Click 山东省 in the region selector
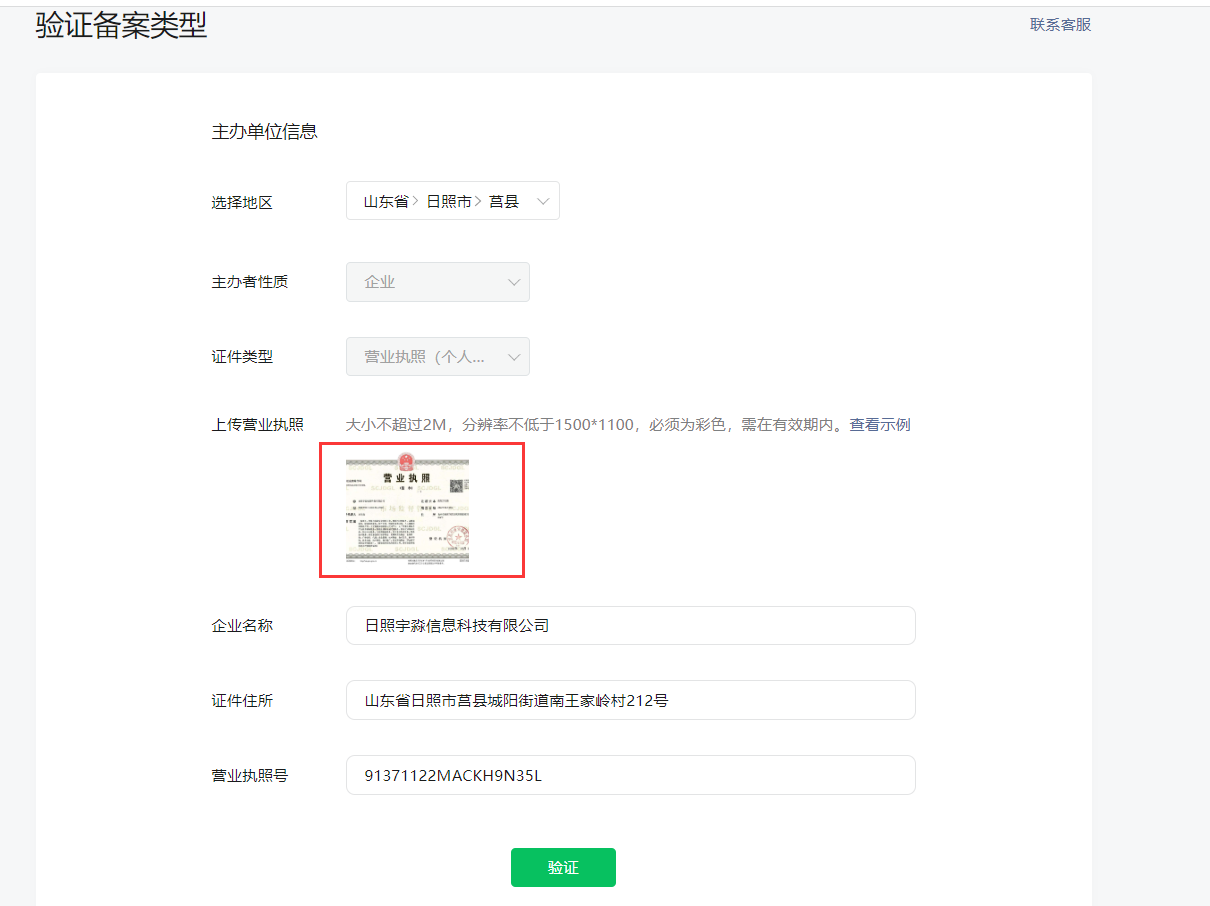 tap(386, 201)
